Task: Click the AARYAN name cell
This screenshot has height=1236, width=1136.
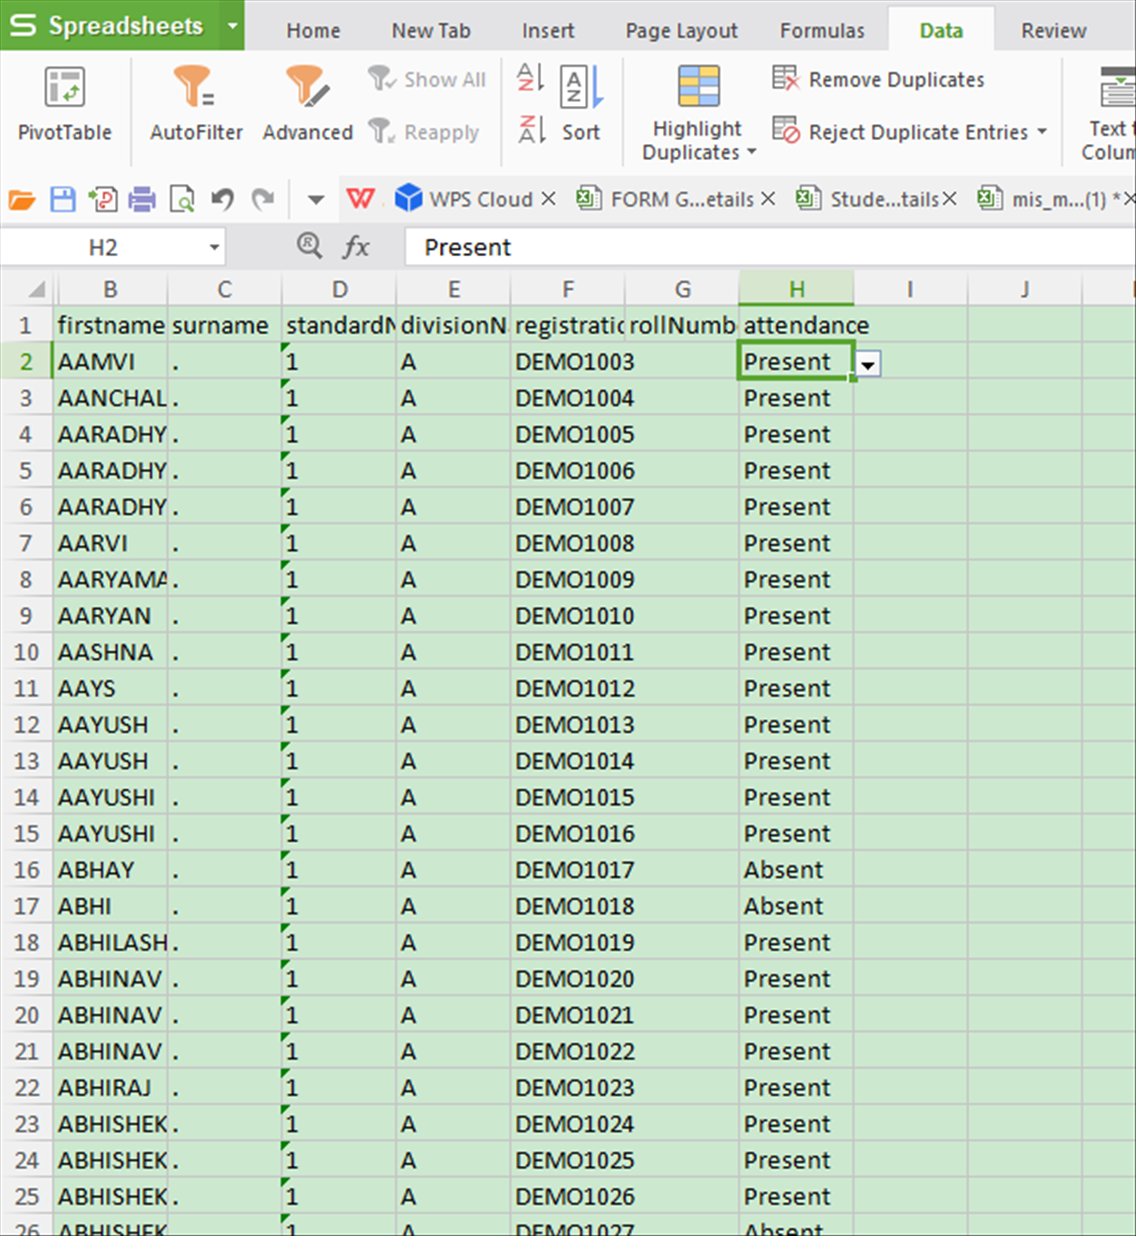Action: pyautogui.click(x=110, y=616)
